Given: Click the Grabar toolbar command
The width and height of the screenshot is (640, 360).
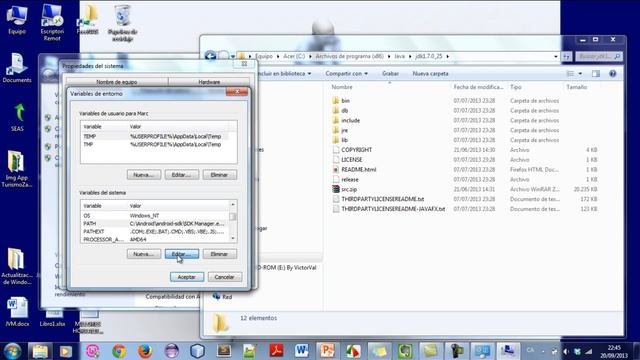Looking at the screenshot, I should [390, 73].
